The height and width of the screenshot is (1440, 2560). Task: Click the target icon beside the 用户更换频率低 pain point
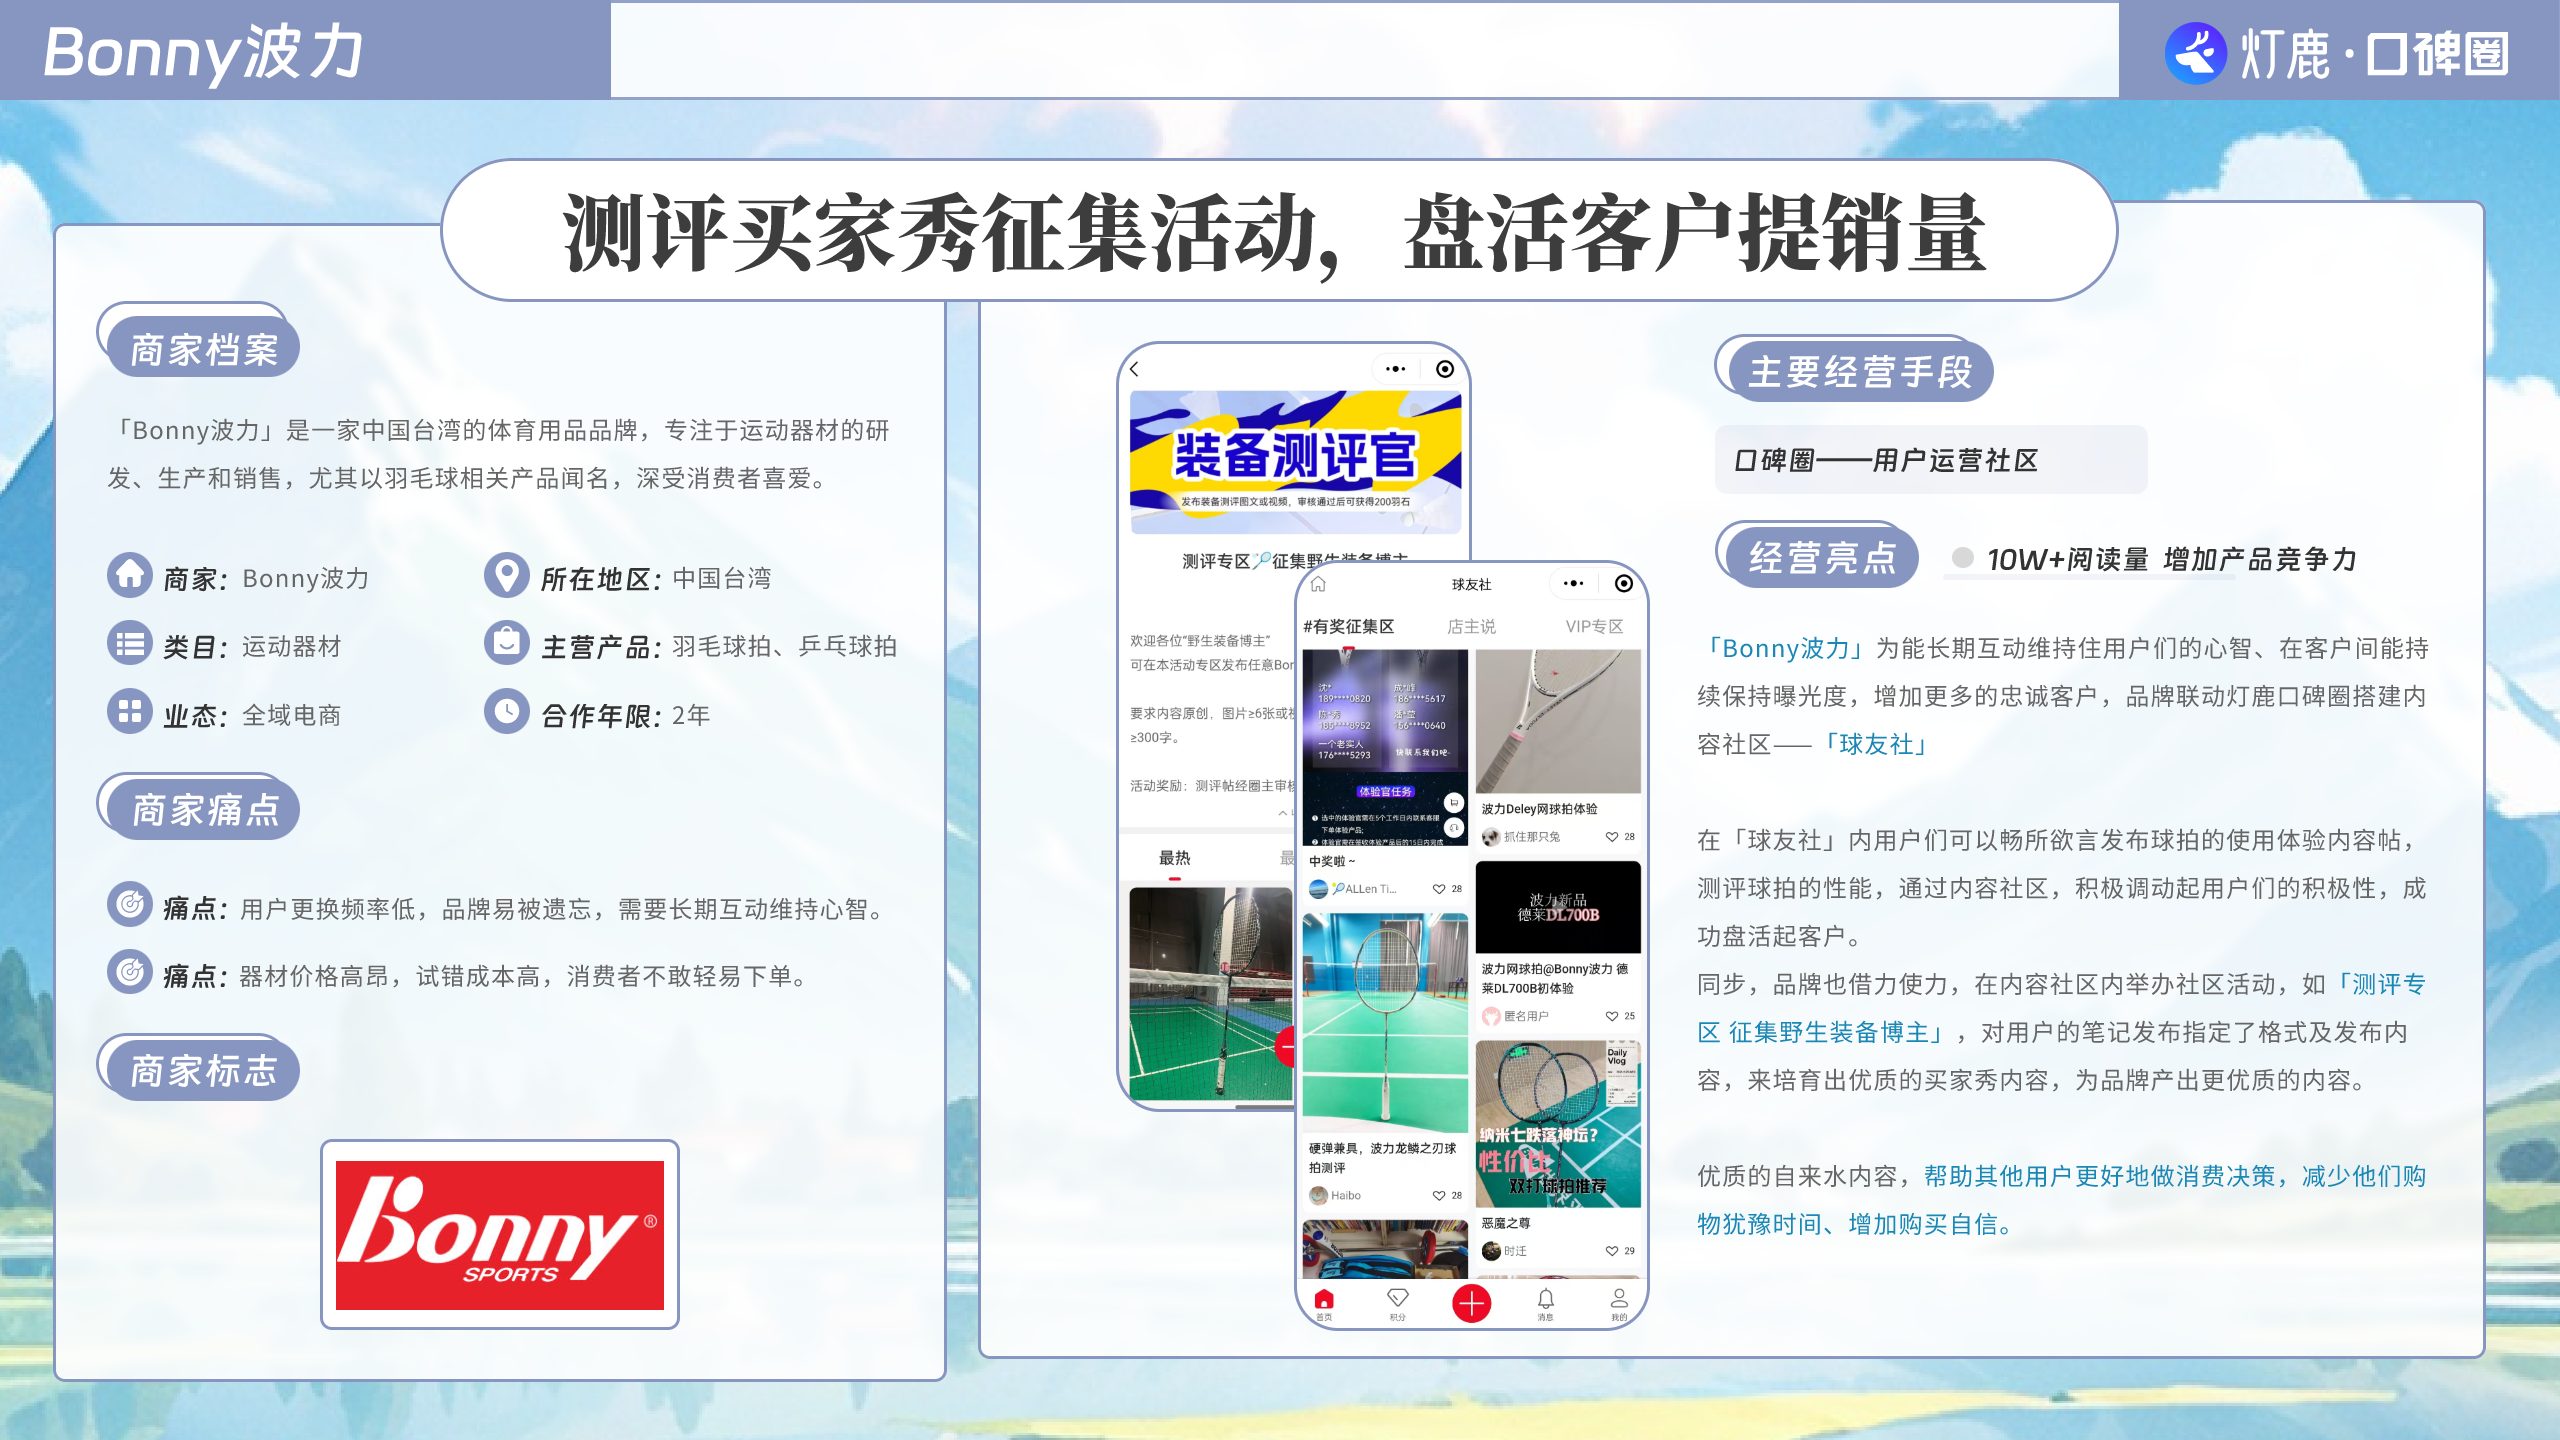pyautogui.click(x=130, y=904)
